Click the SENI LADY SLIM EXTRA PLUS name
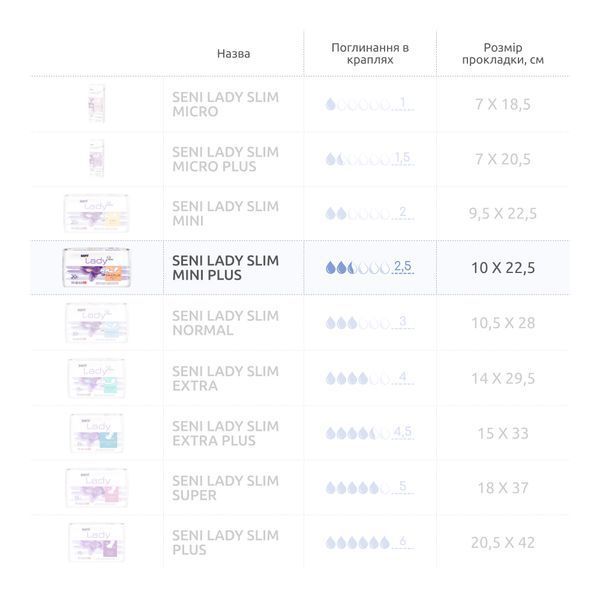Viewport: 600px width, 600px height. [225, 433]
